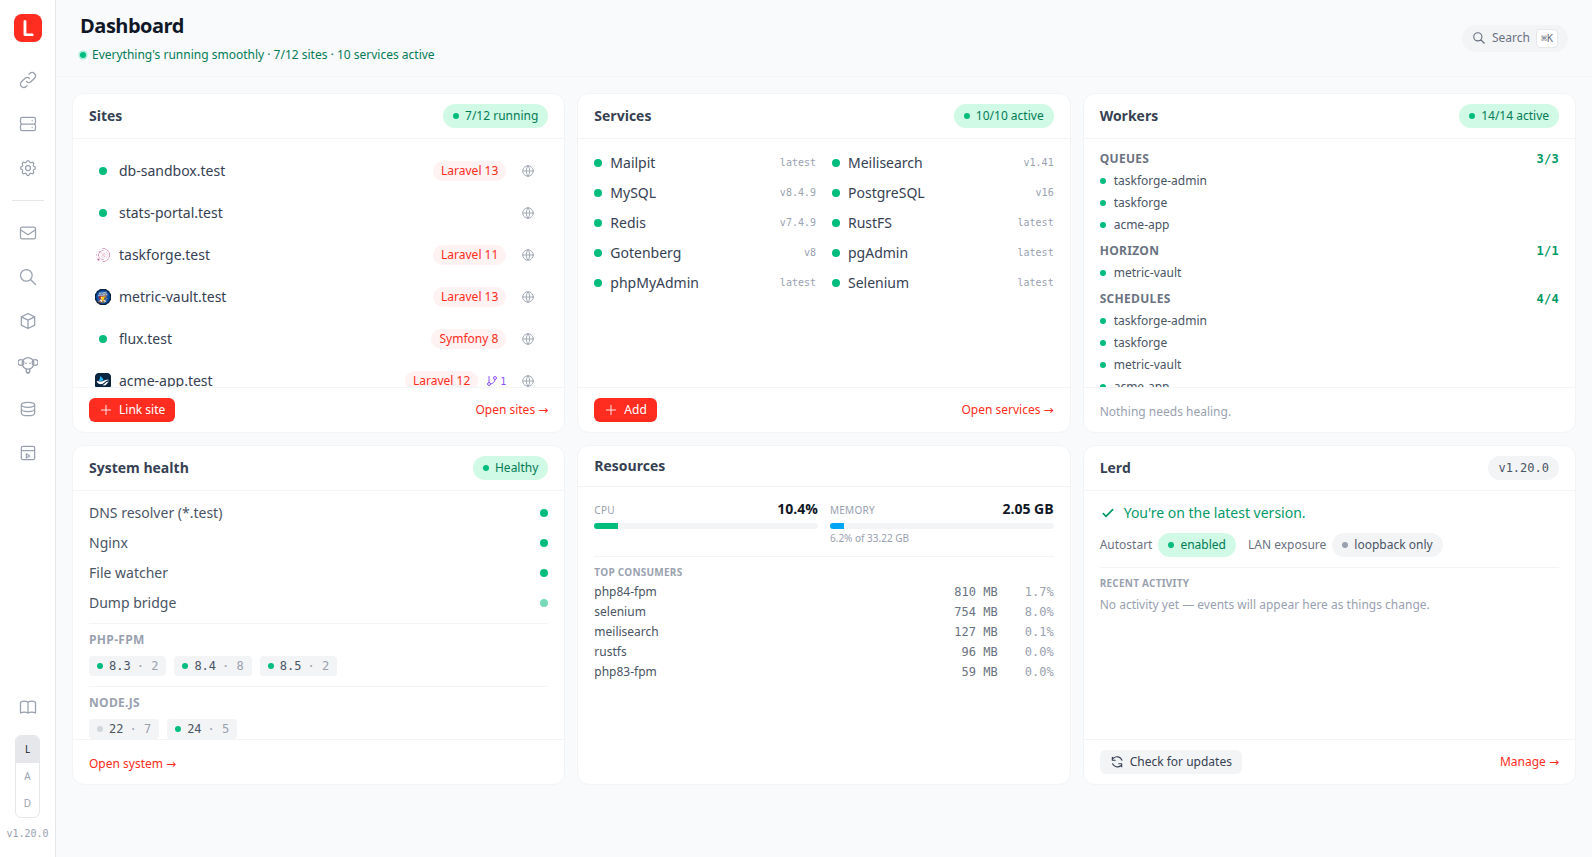Screen dimensions: 1592x857
Task: Select the pgAdmin service
Action: click(943, 253)
